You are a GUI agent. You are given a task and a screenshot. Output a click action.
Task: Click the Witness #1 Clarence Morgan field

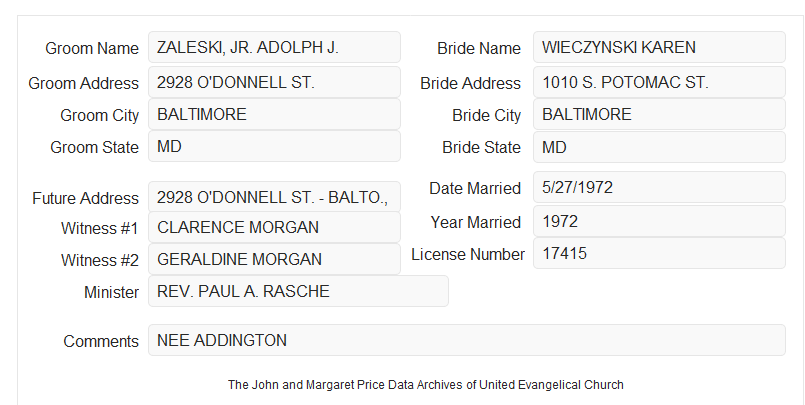274,227
